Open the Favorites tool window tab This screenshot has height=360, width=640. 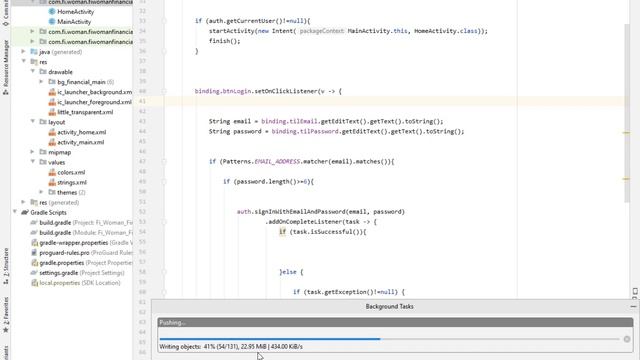click(6, 315)
